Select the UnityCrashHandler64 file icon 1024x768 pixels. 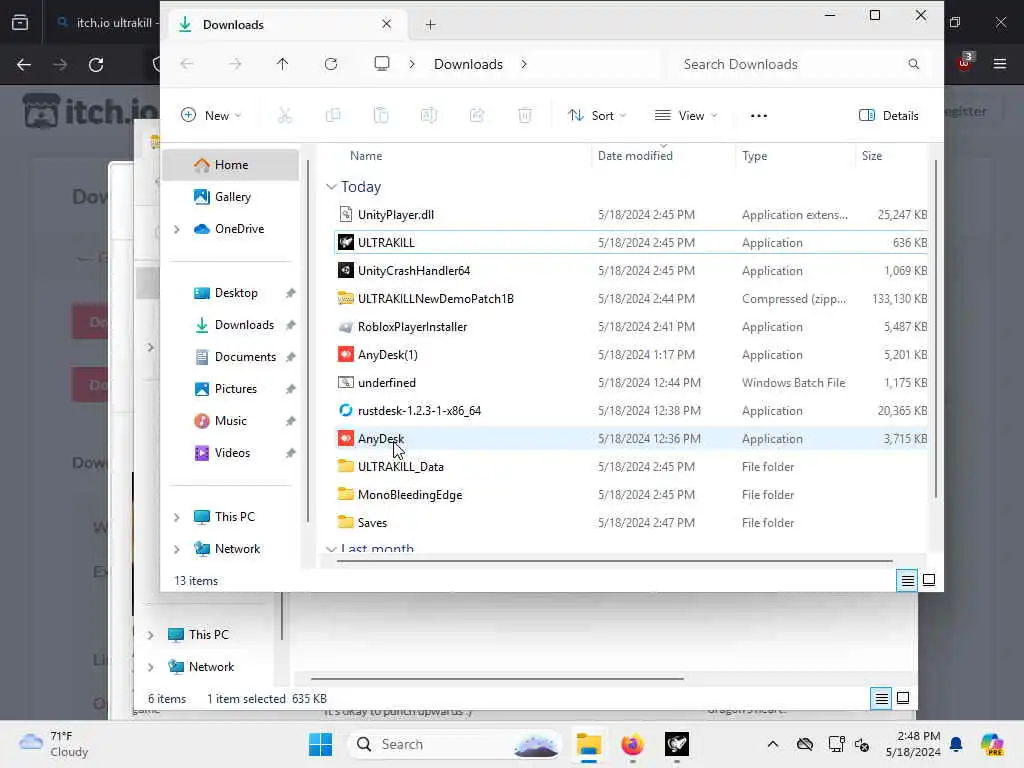345,270
